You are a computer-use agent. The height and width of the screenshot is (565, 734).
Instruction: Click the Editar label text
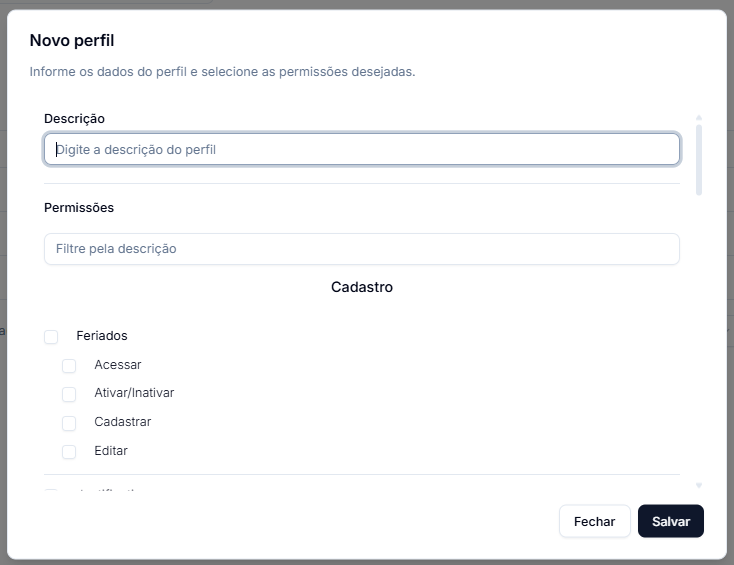[x=111, y=451]
